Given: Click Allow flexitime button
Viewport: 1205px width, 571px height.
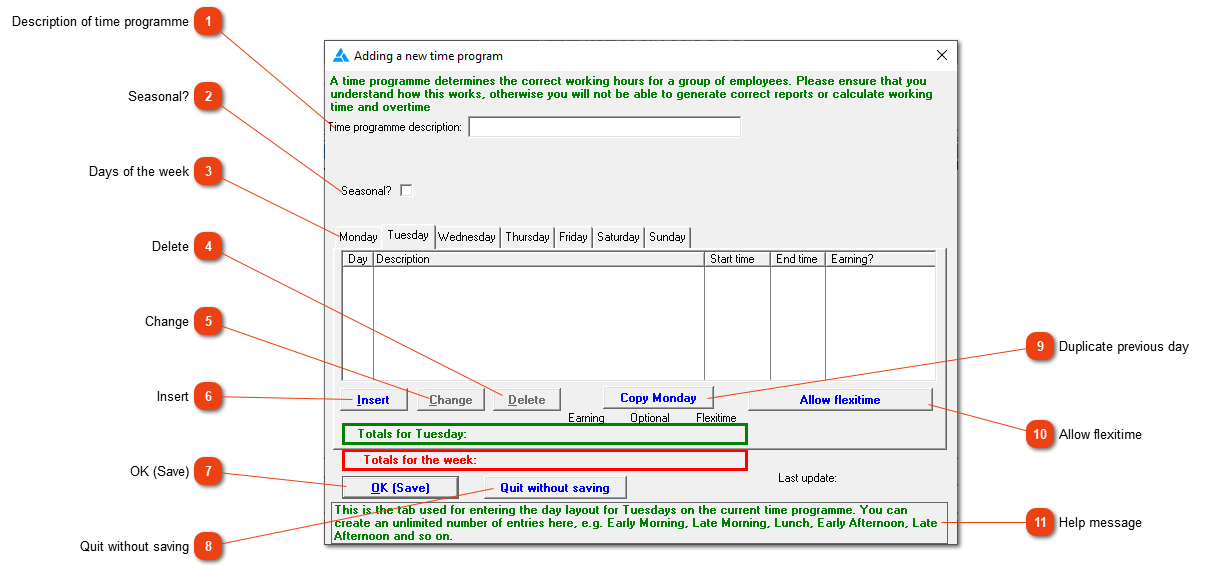Looking at the screenshot, I should 840,400.
